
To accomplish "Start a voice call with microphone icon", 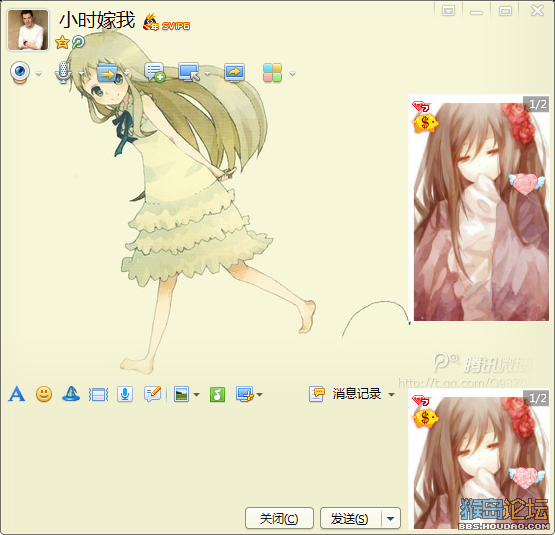I will click(x=63, y=73).
